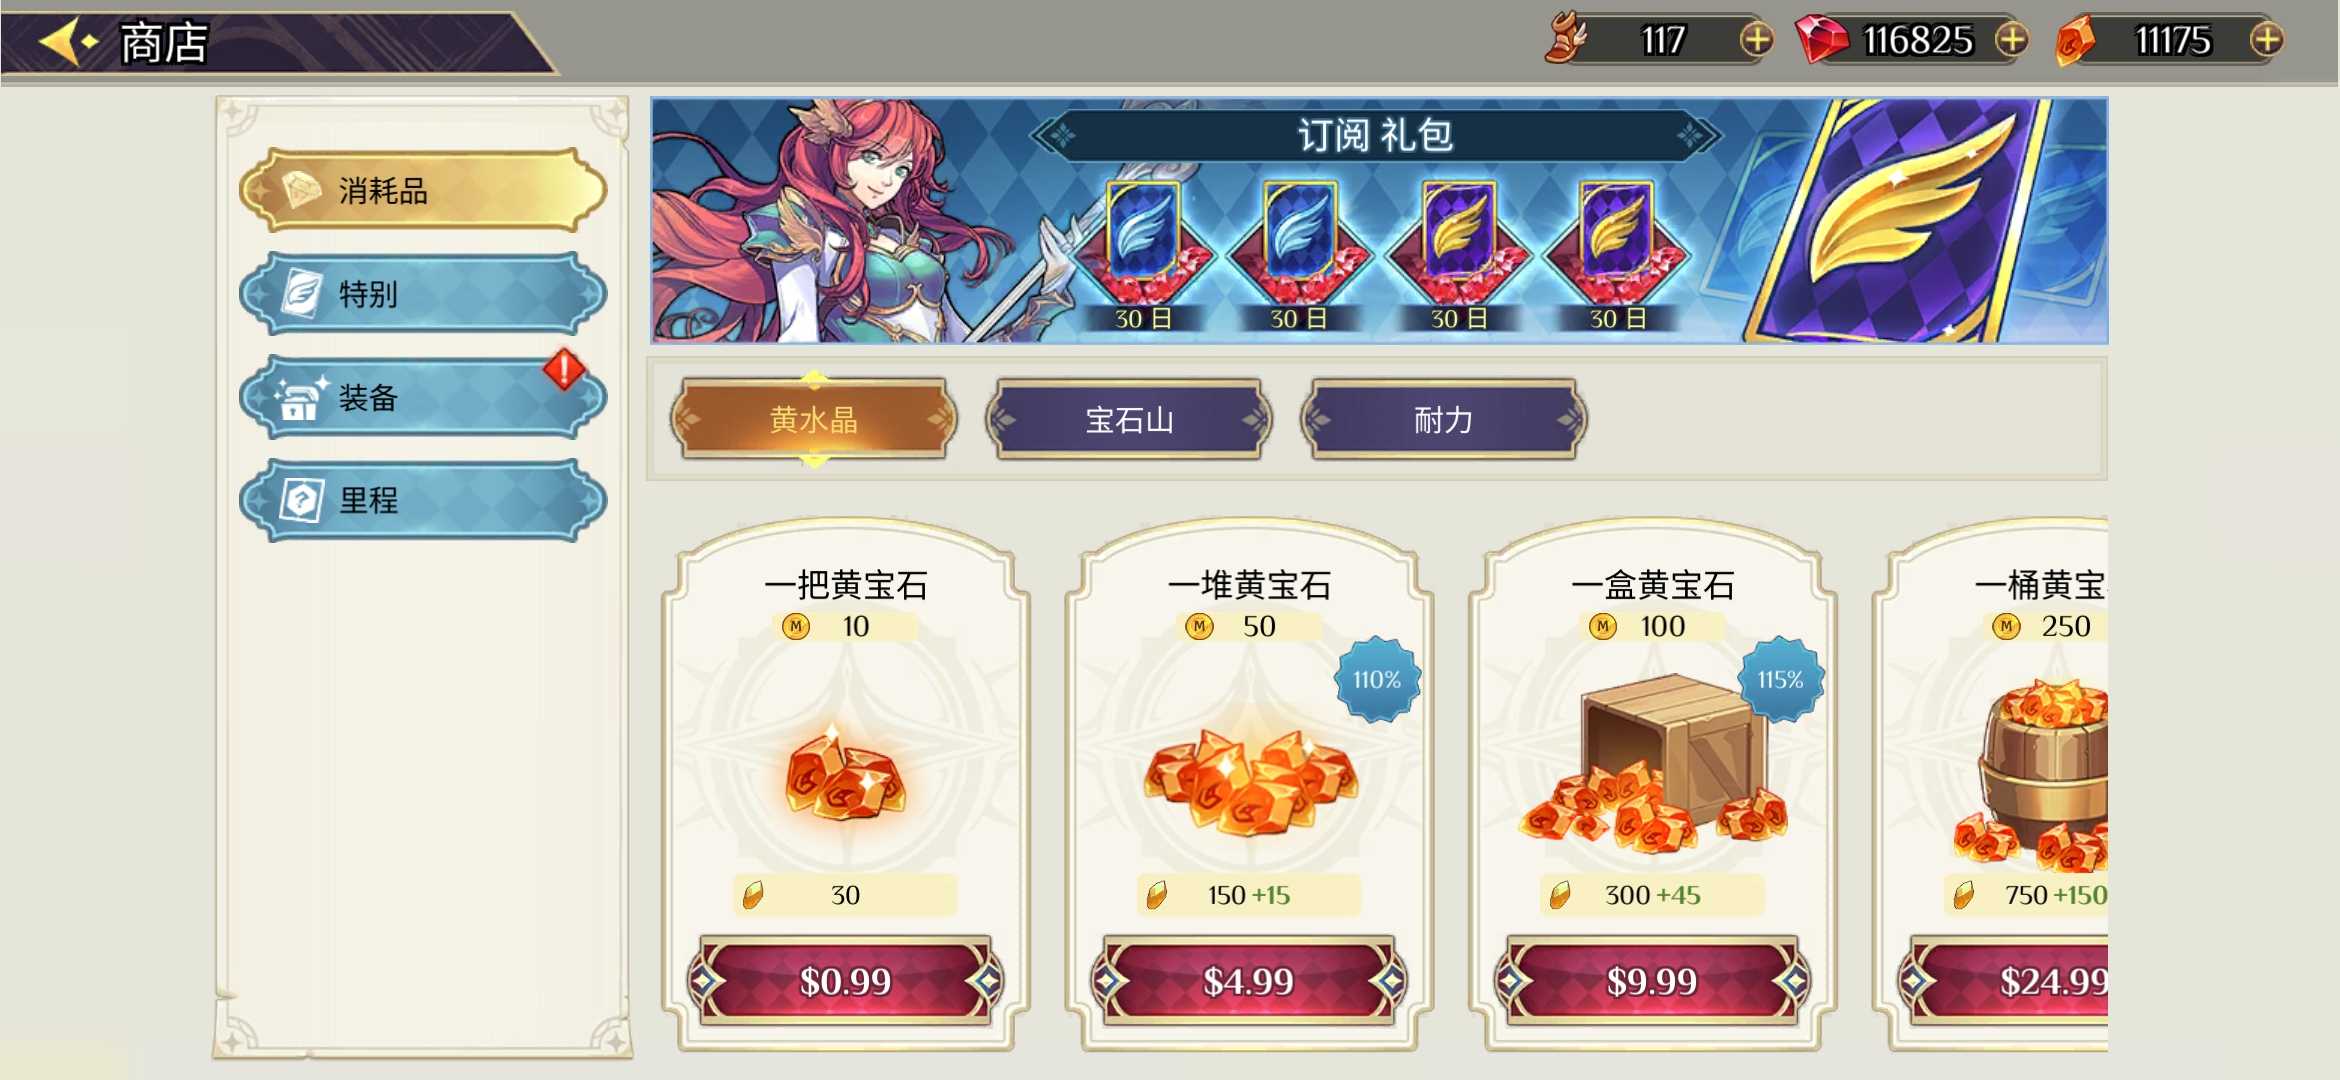
Task: Add yellow crystals with plus next to 11175
Action: 2266,40
